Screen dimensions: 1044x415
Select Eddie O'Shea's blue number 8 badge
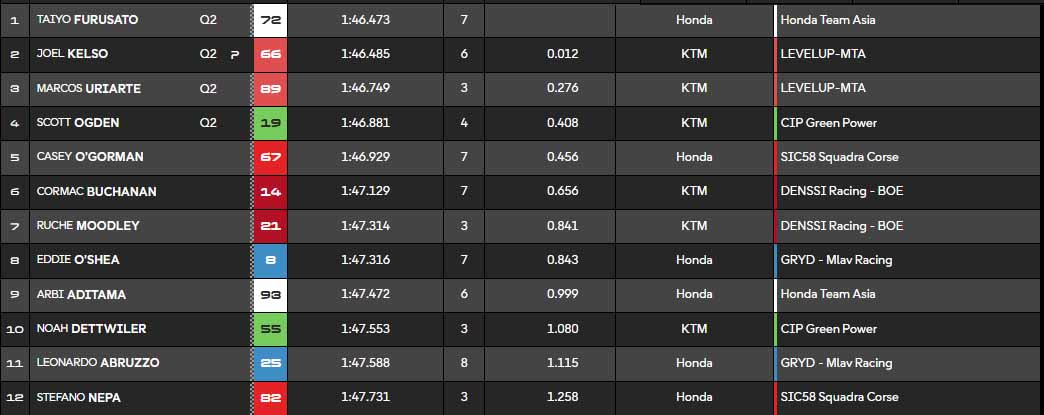pos(270,260)
